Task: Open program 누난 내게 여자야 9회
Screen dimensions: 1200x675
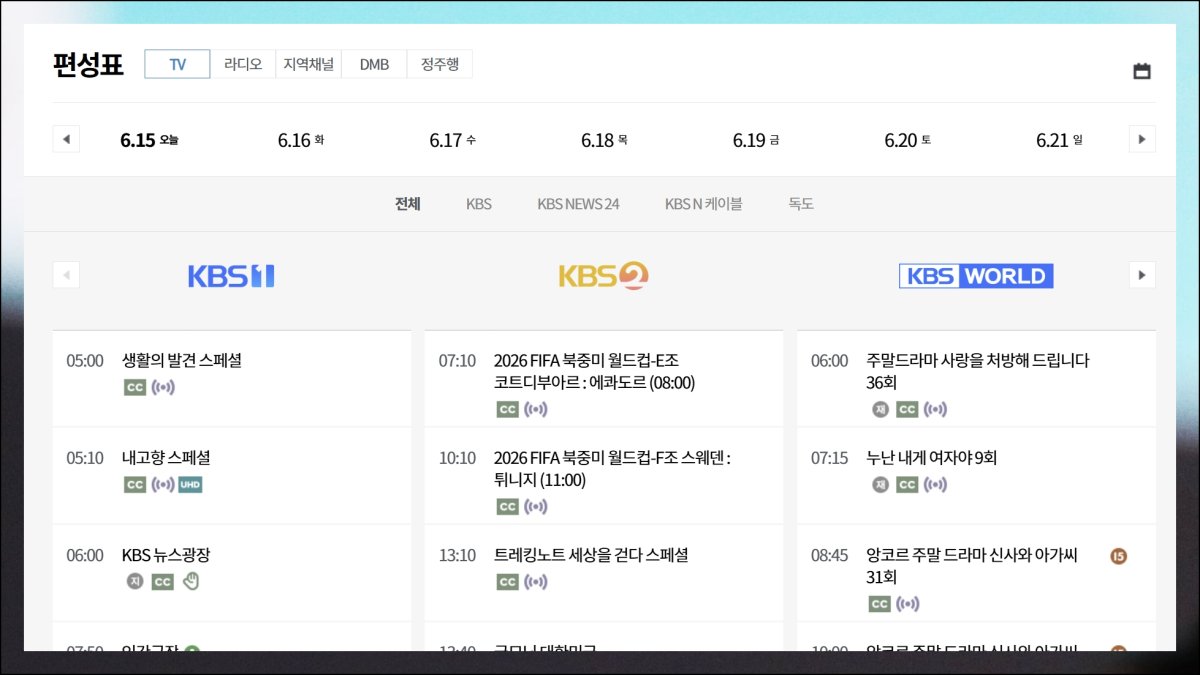Action: (932, 458)
